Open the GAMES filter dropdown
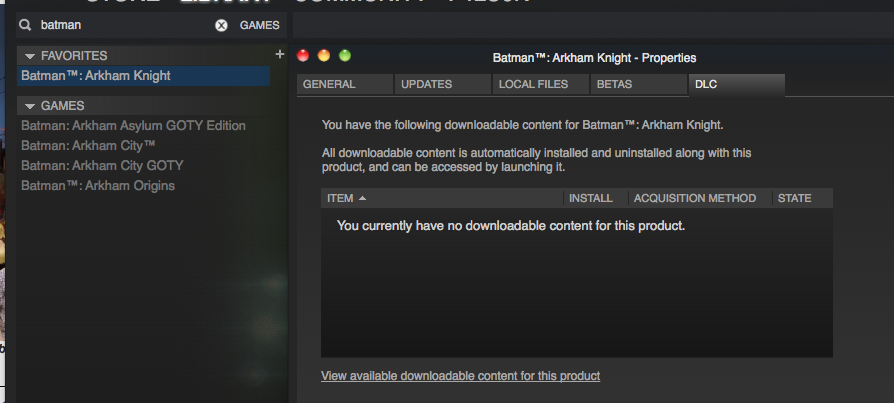Screen dimensions: 894x403 tap(259, 25)
